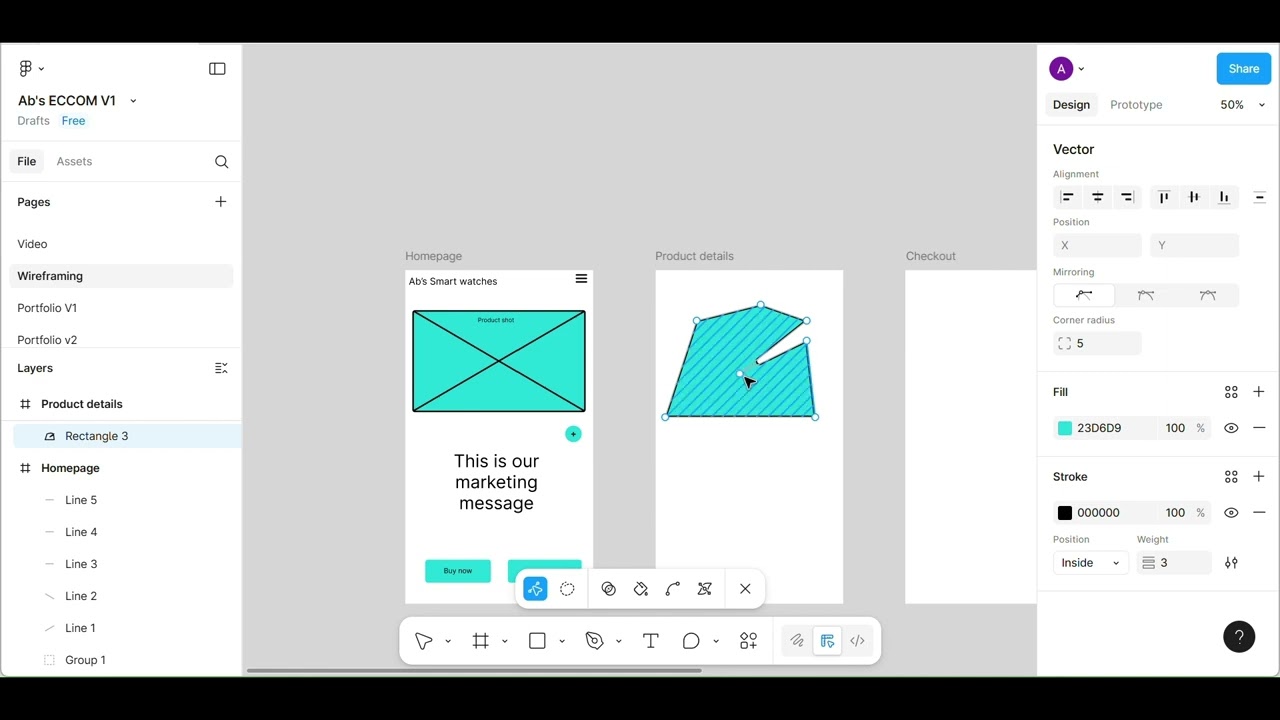The height and width of the screenshot is (720, 1280).
Task: Expand Pen tool options chevron
Action: tap(619, 641)
